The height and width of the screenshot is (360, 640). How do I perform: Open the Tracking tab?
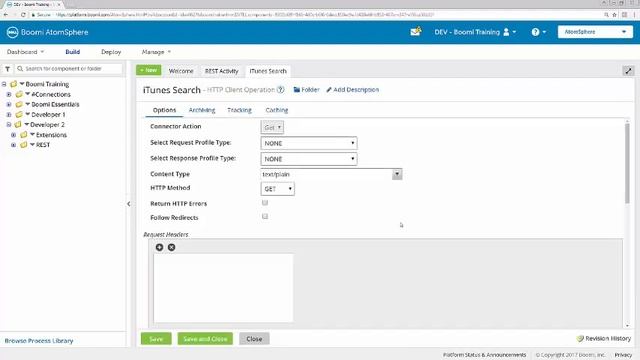point(239,110)
